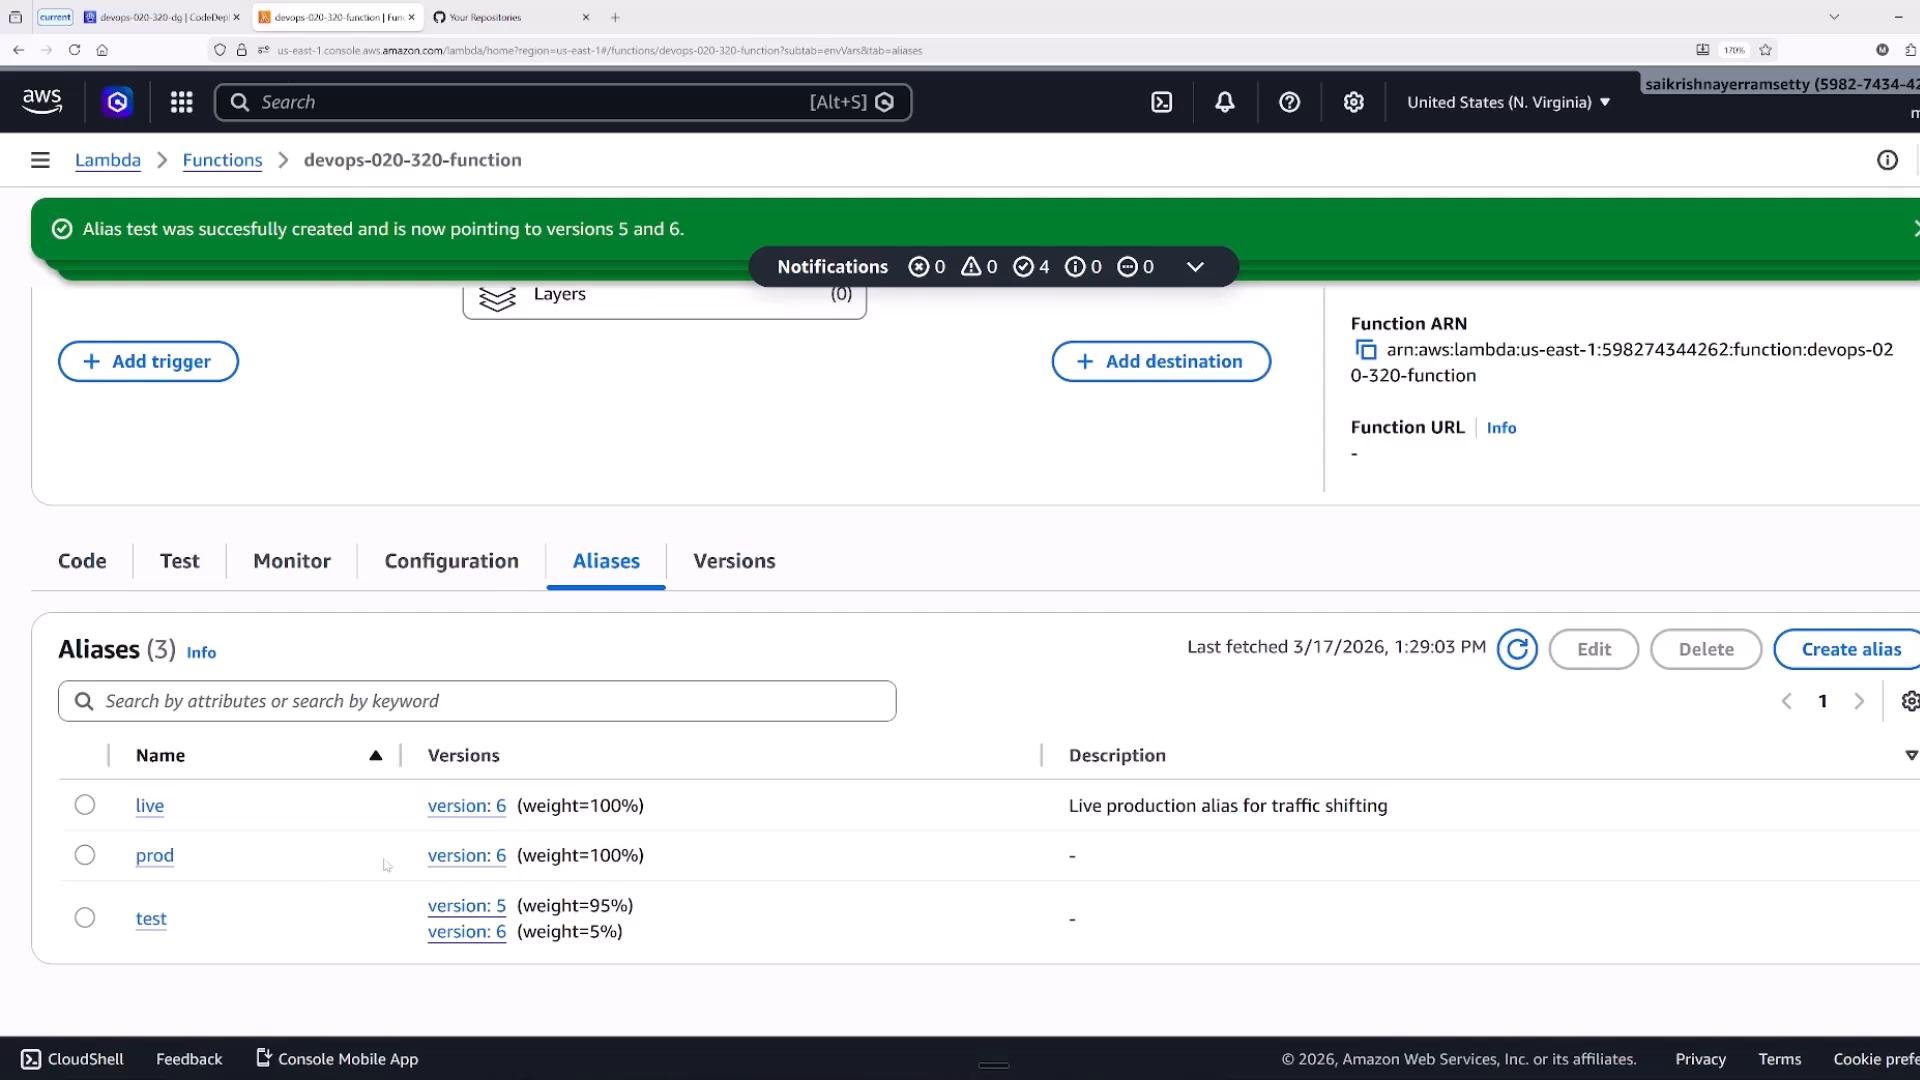Viewport: 1920px width, 1080px height.
Task: Refresh the aliases list
Action: click(x=1517, y=649)
